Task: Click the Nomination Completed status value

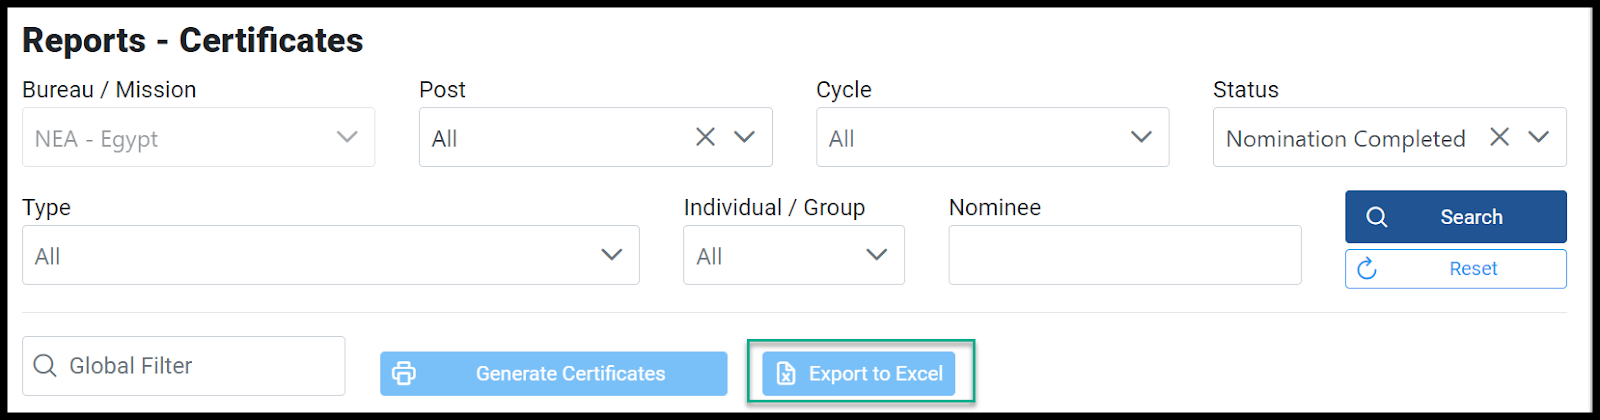Action: pos(1346,139)
